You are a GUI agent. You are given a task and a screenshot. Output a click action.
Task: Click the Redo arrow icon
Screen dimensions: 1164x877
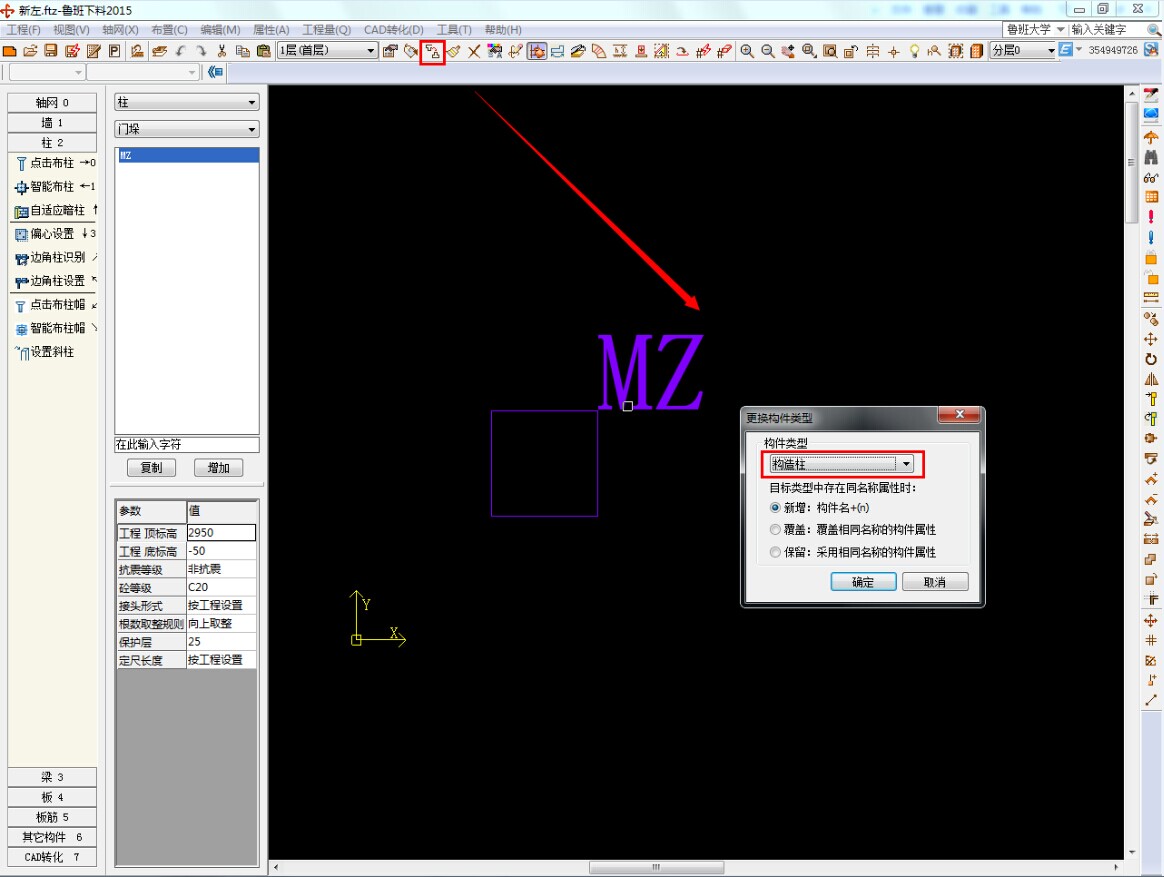pos(201,51)
